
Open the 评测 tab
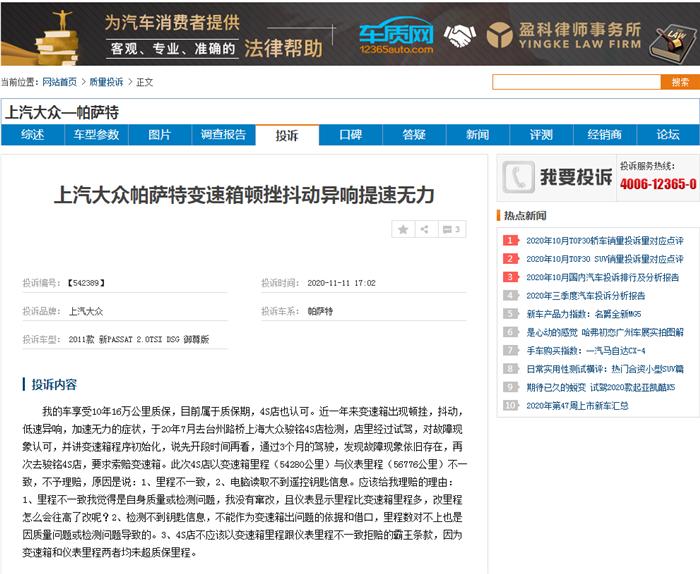541,135
